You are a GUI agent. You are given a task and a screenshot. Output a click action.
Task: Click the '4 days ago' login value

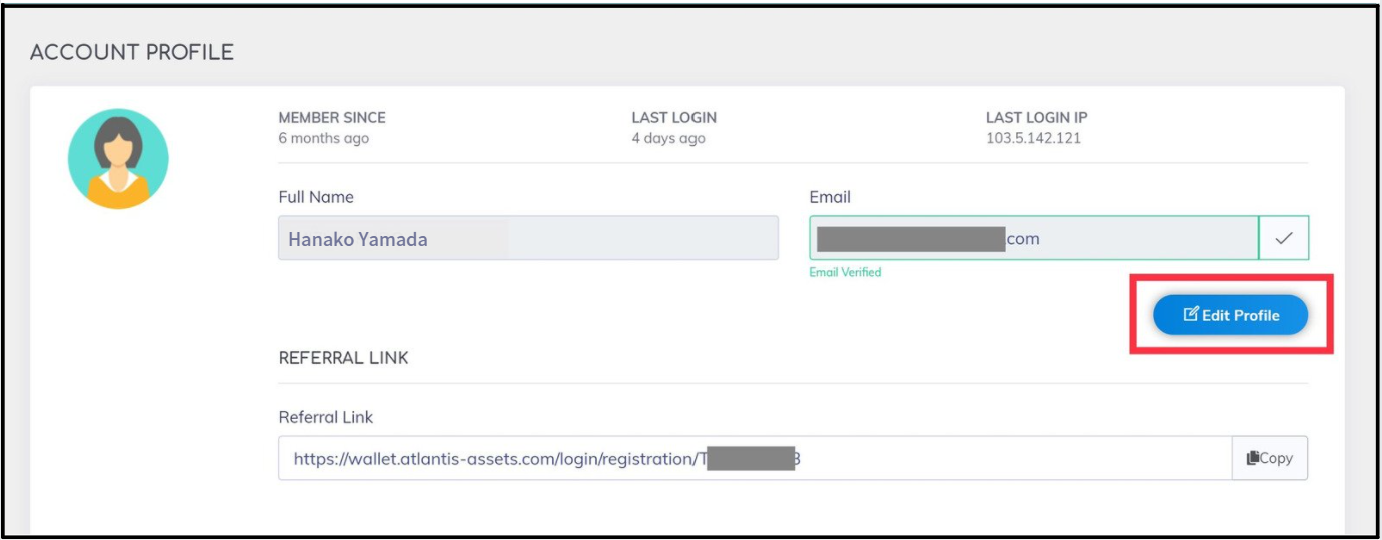[668, 138]
